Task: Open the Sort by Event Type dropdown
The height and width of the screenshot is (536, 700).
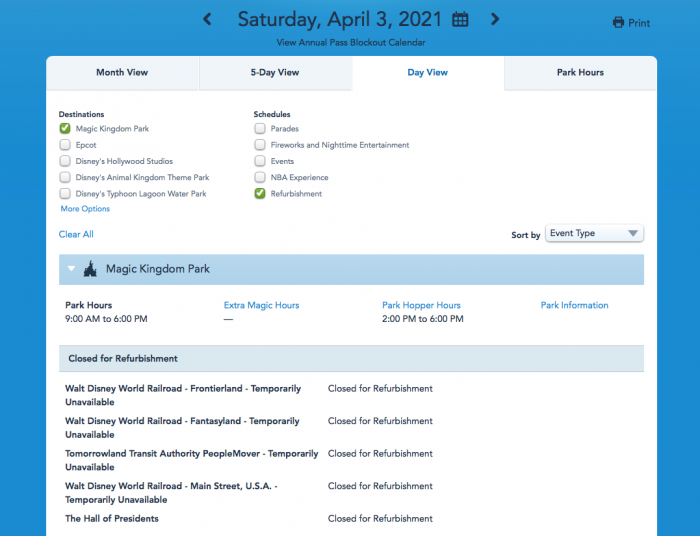Action: point(594,234)
